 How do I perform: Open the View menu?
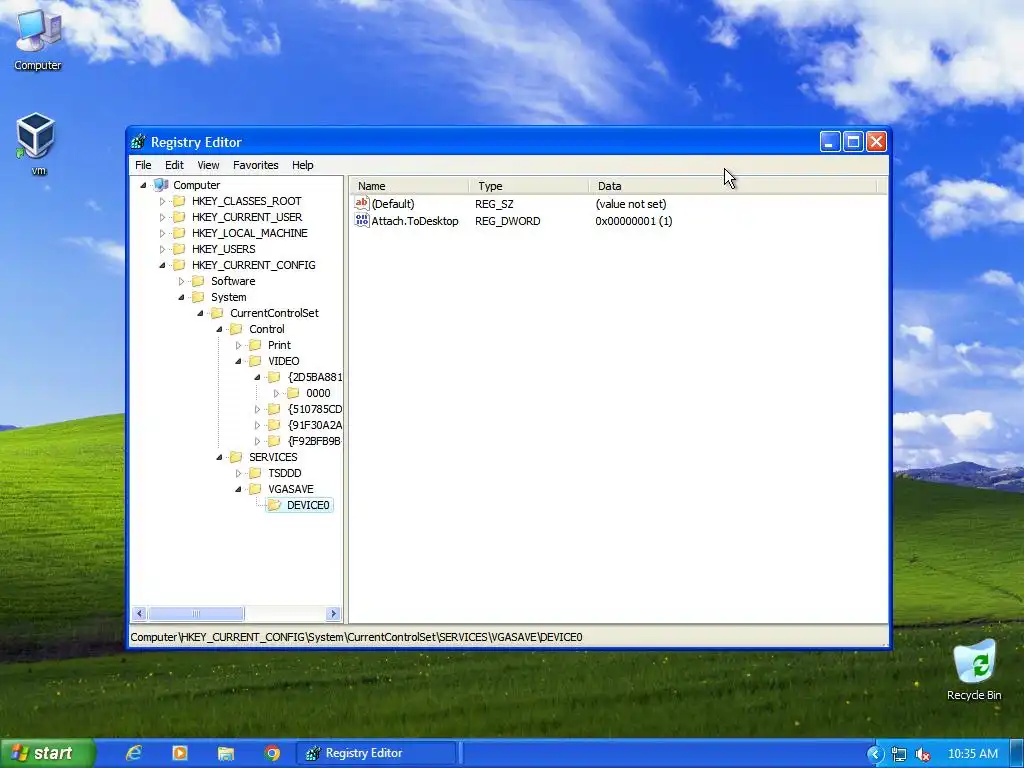coord(208,165)
